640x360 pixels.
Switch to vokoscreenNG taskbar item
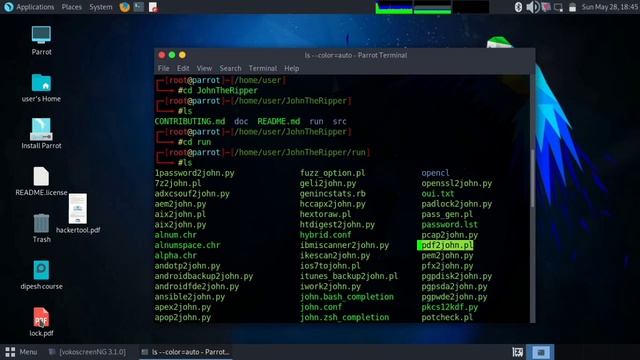coord(87,352)
